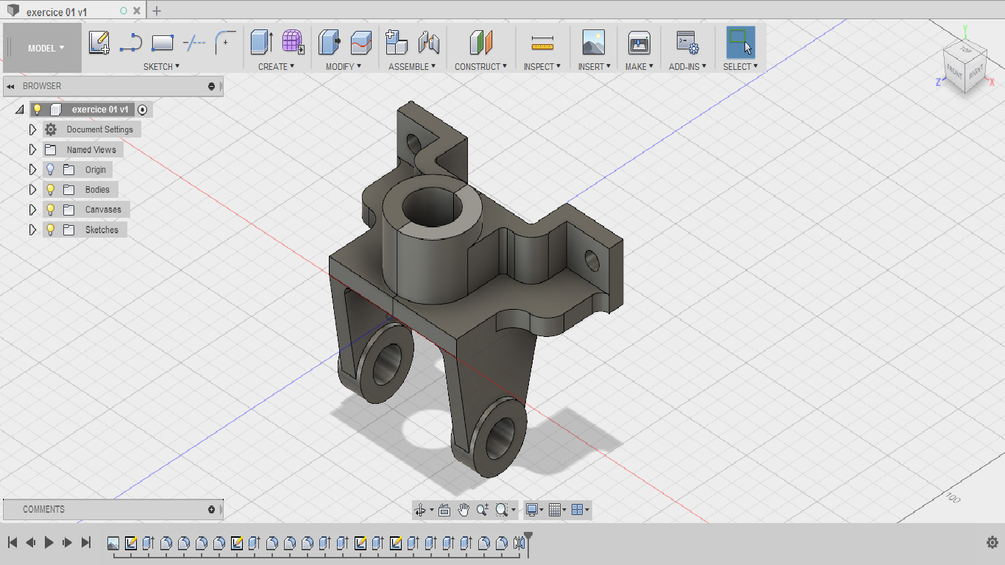Open the CREATE menu
Image resolution: width=1005 pixels, height=565 pixels.
[x=276, y=67]
